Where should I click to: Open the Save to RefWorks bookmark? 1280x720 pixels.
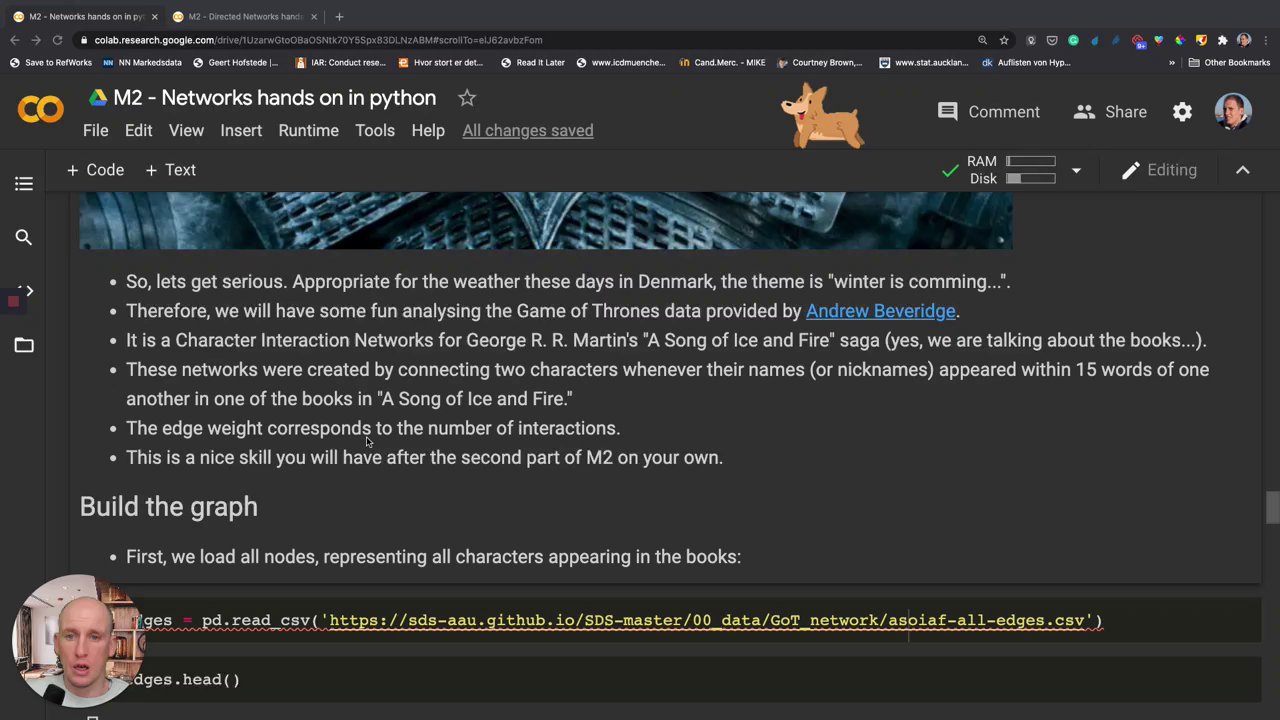click(x=51, y=62)
